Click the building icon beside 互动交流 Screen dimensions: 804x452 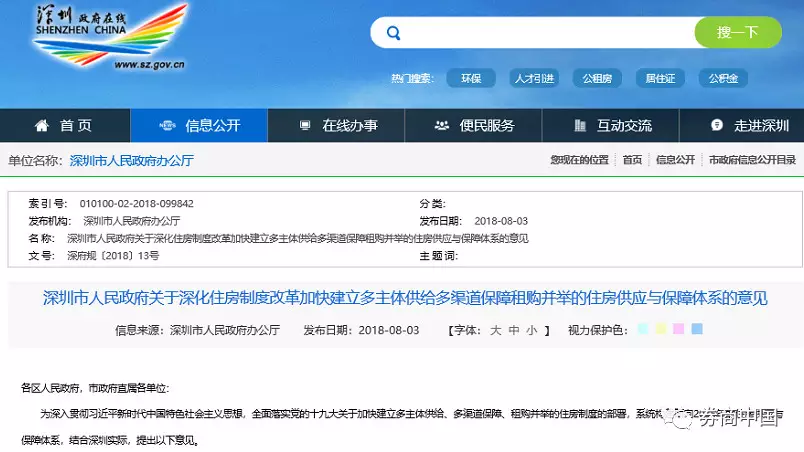coord(580,125)
